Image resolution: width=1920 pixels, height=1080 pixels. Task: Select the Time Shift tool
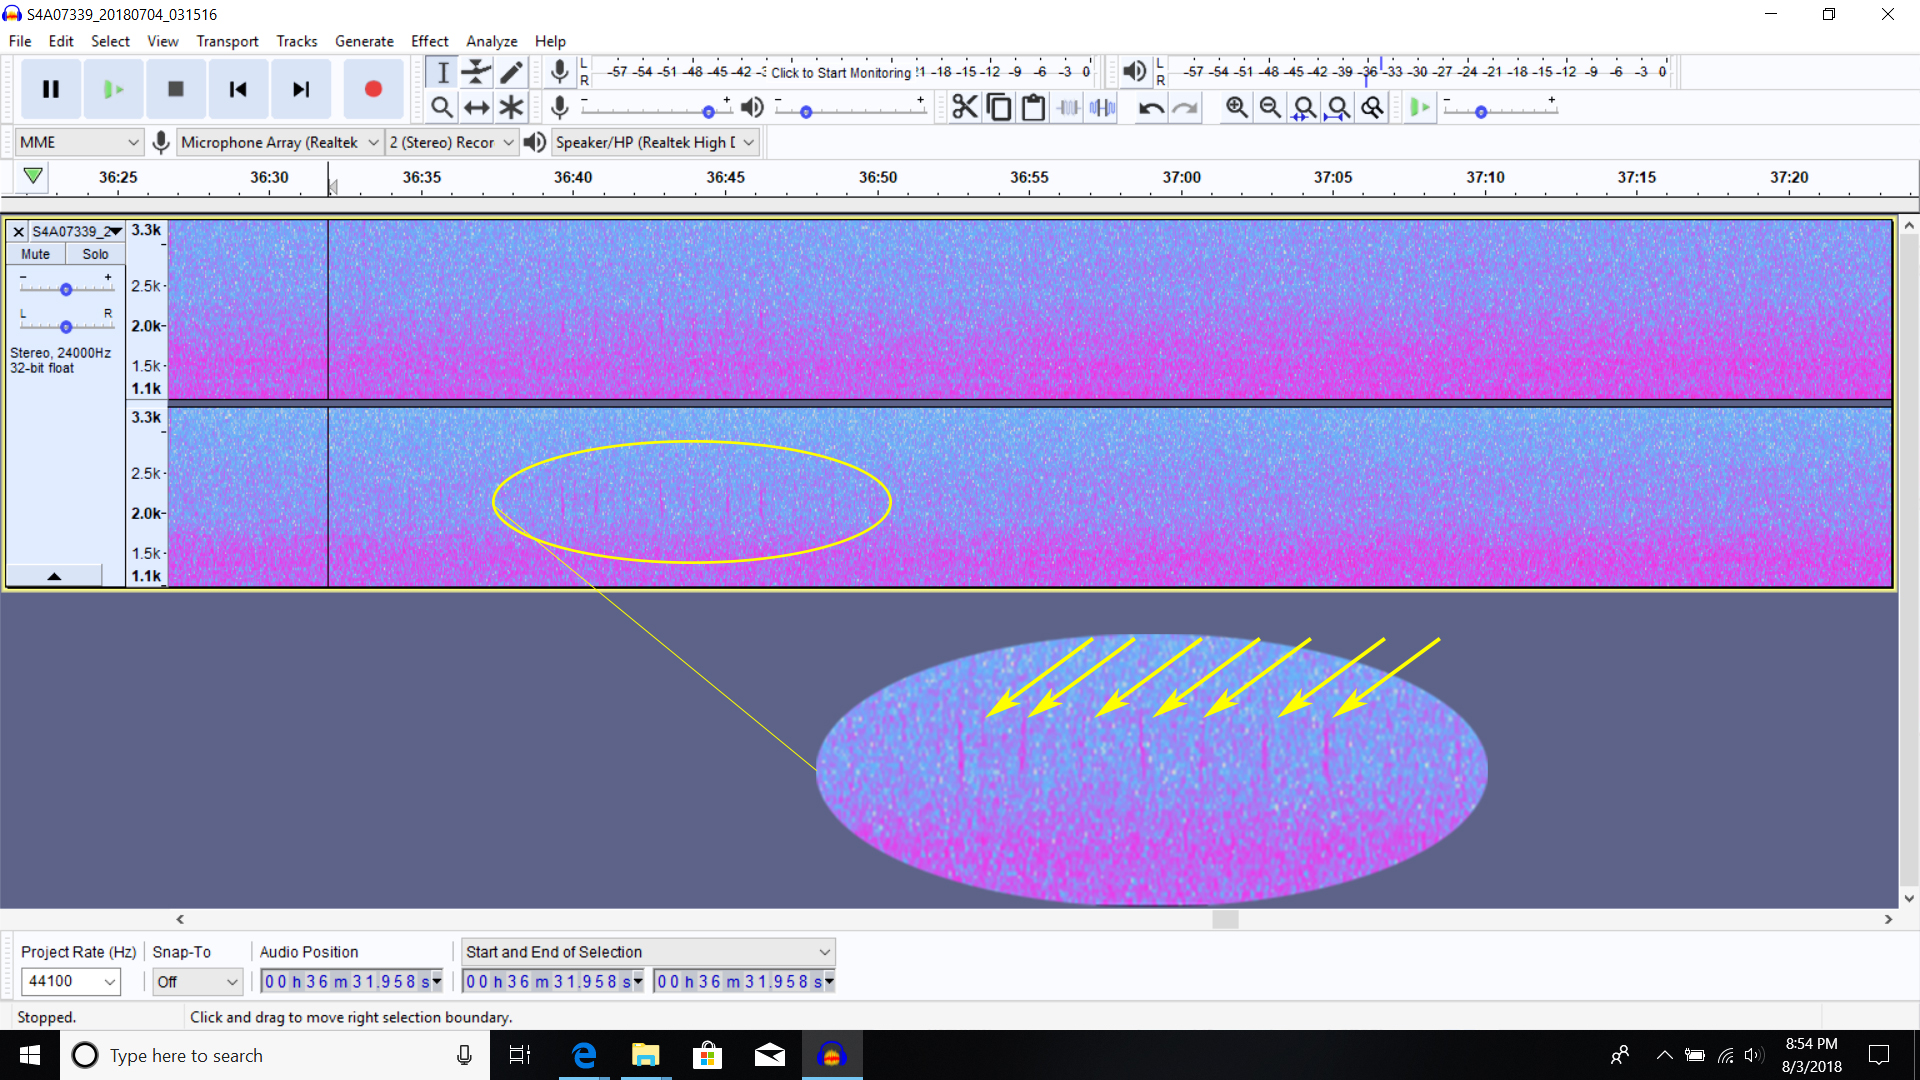477,107
